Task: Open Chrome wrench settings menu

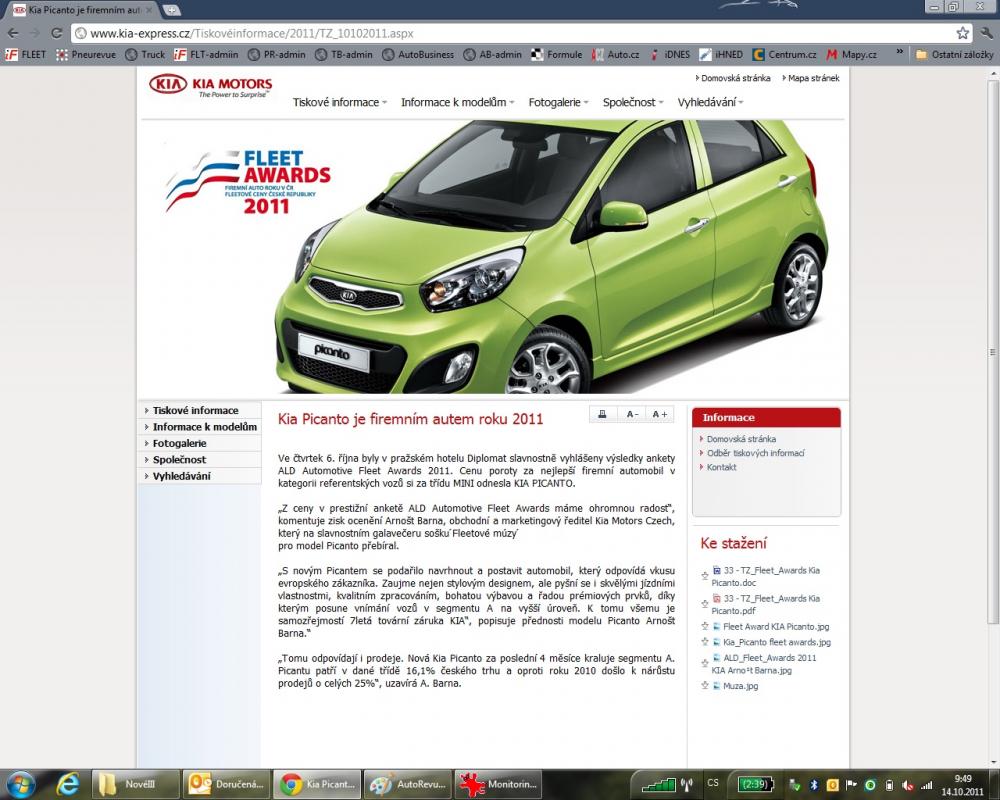Action: (x=986, y=33)
